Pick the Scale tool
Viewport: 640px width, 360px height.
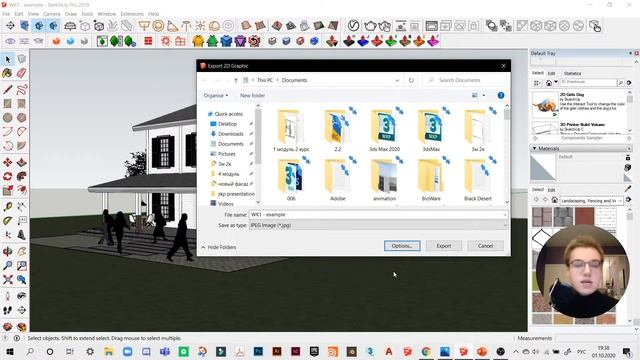[7, 191]
